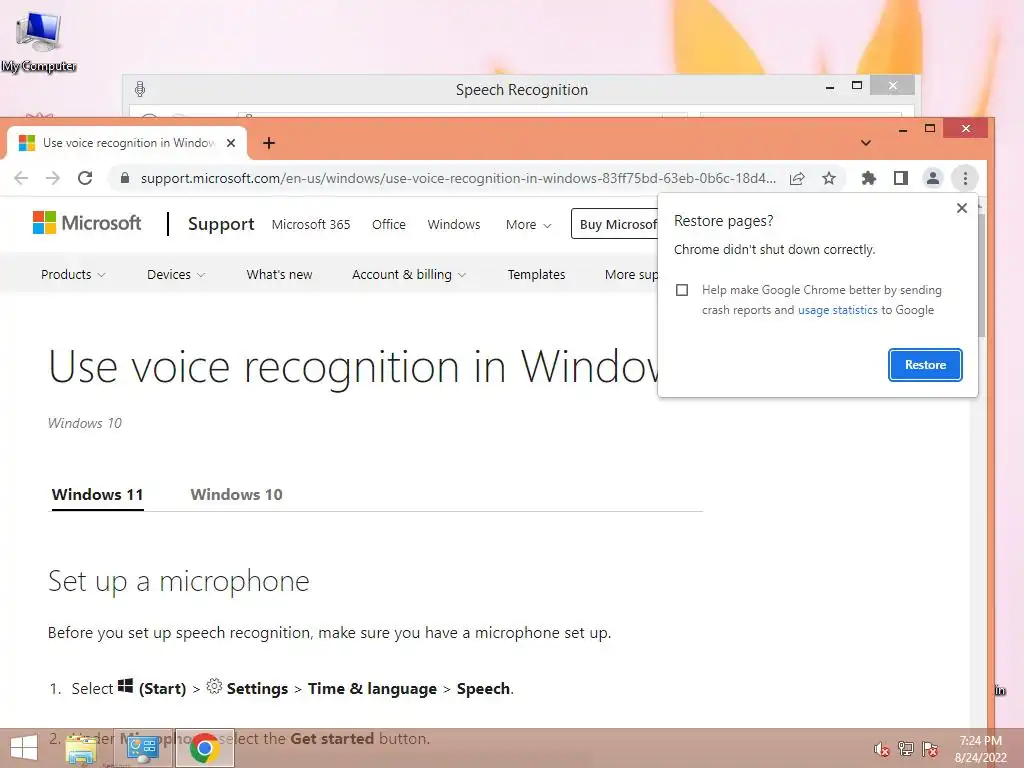Bookmark this page with the star icon
This screenshot has width=1024, height=768.
tap(829, 178)
